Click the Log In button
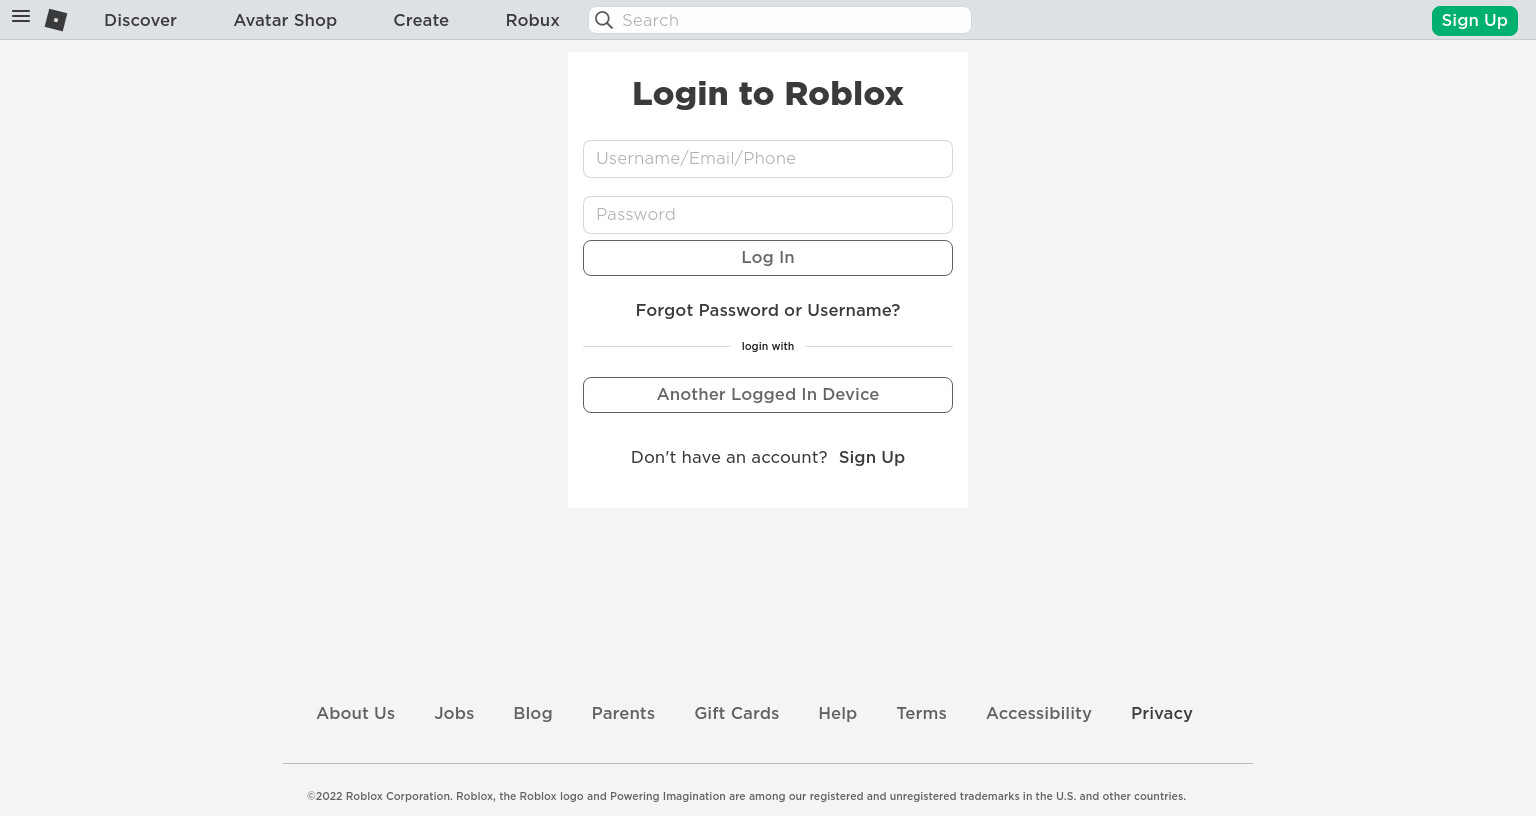The height and width of the screenshot is (816, 1536). pyautogui.click(x=768, y=258)
